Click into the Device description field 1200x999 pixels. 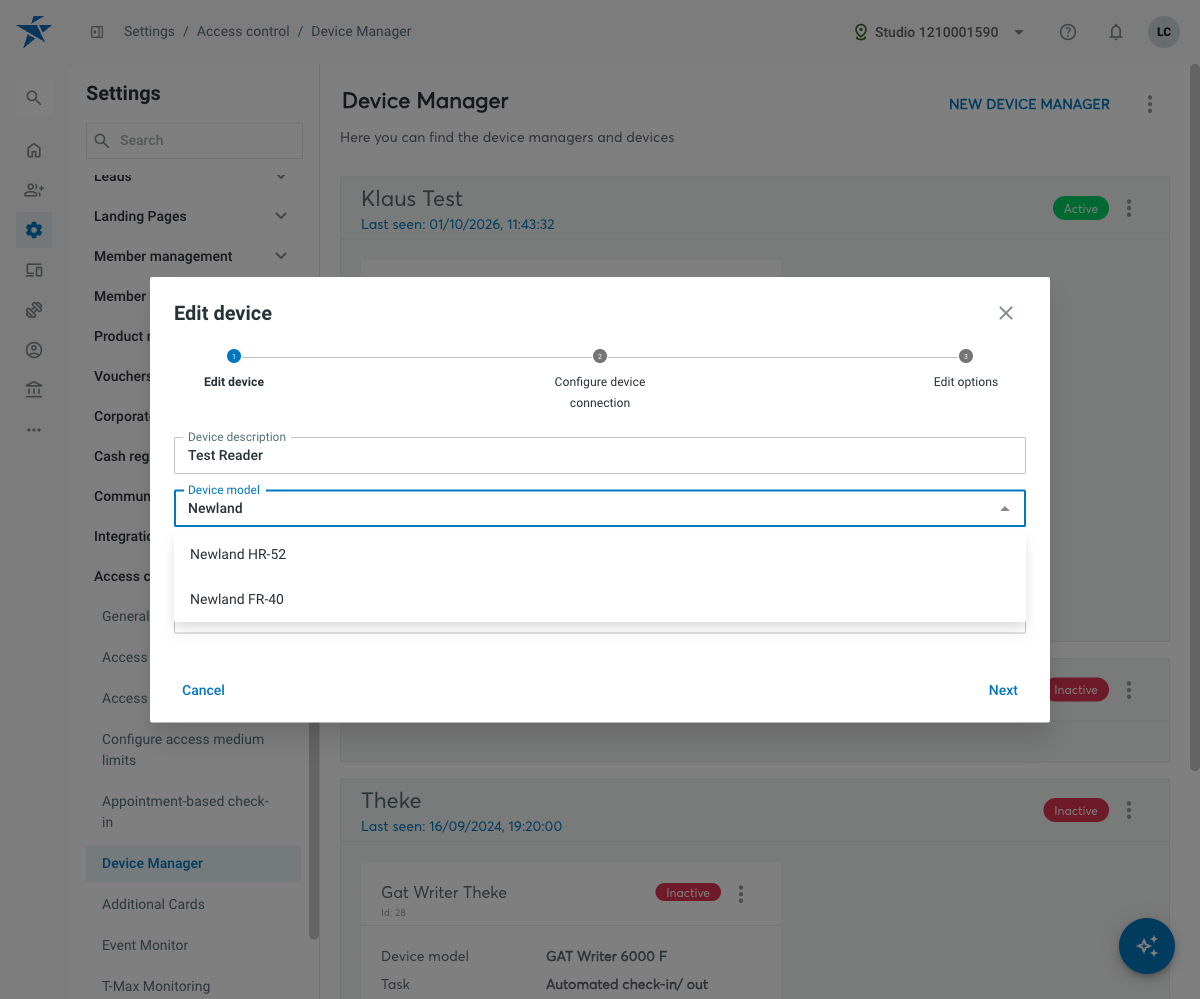point(600,455)
